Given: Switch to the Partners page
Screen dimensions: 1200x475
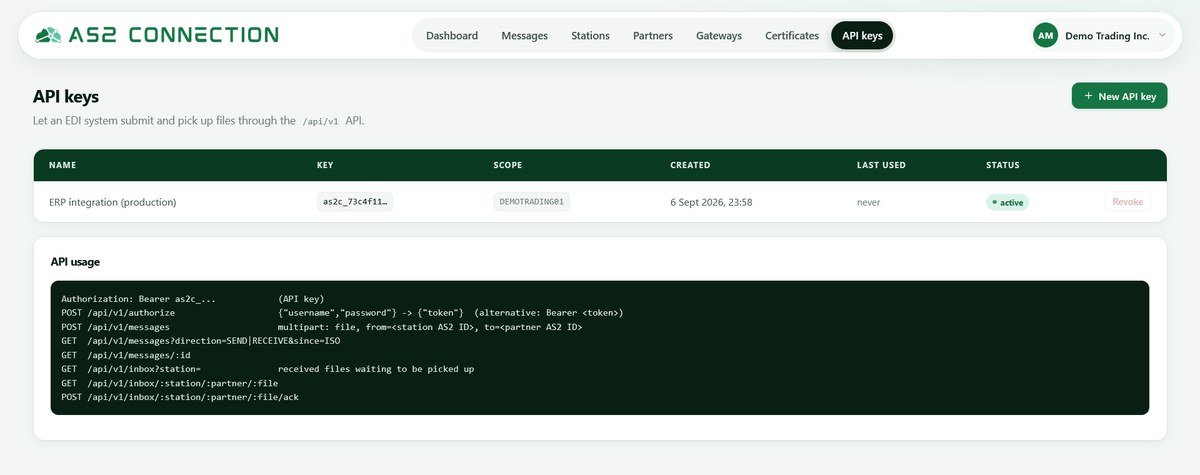Looking at the screenshot, I should click(653, 35).
